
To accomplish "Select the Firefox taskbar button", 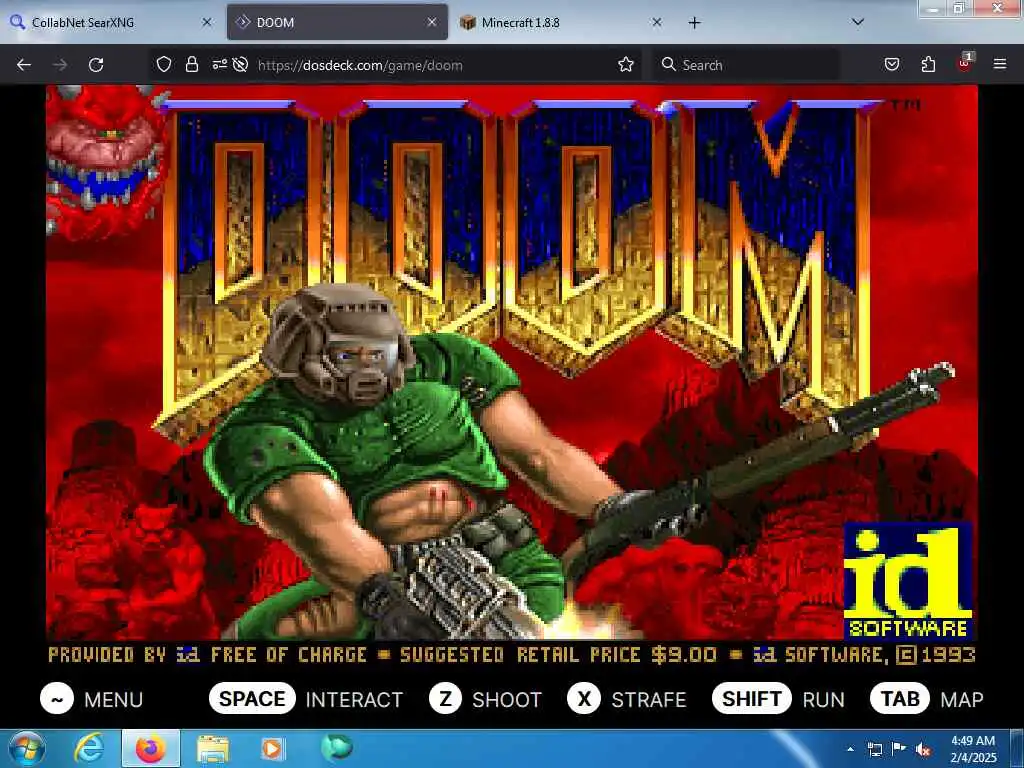I will (x=151, y=748).
